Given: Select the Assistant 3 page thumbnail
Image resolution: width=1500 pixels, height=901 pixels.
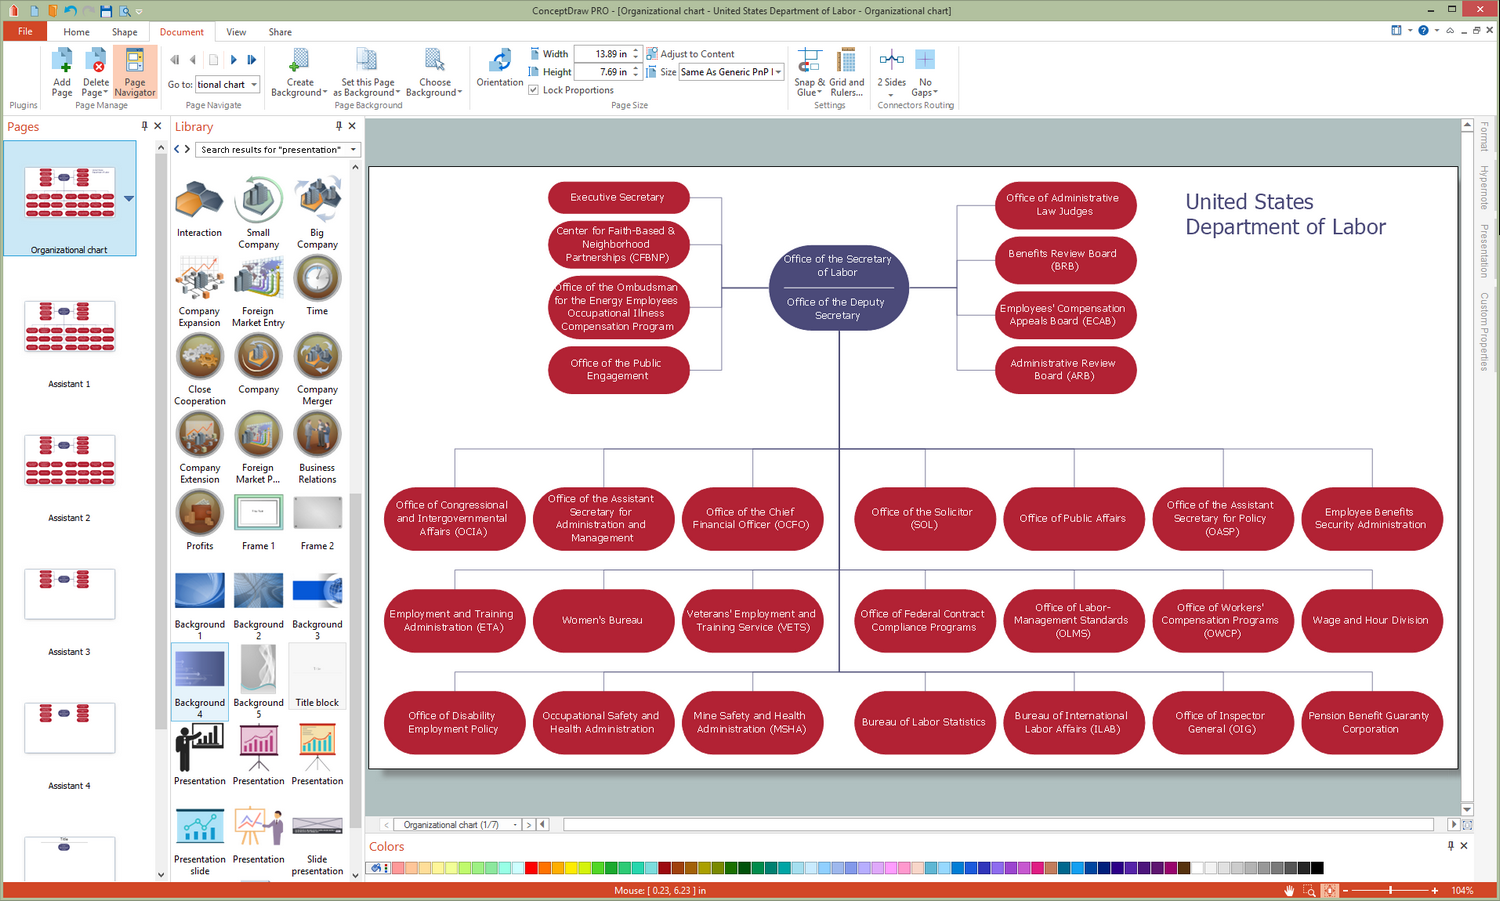Looking at the screenshot, I should coord(69,594).
